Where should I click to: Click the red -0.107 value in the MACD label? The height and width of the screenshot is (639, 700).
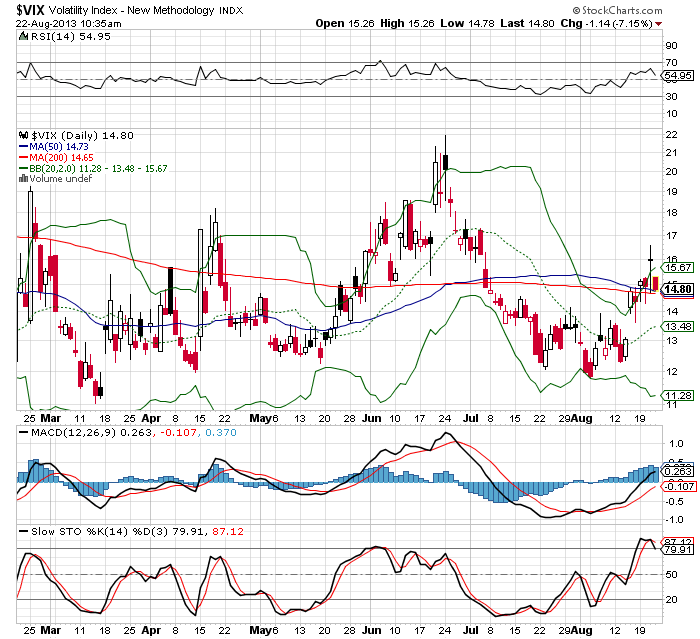coord(178,432)
